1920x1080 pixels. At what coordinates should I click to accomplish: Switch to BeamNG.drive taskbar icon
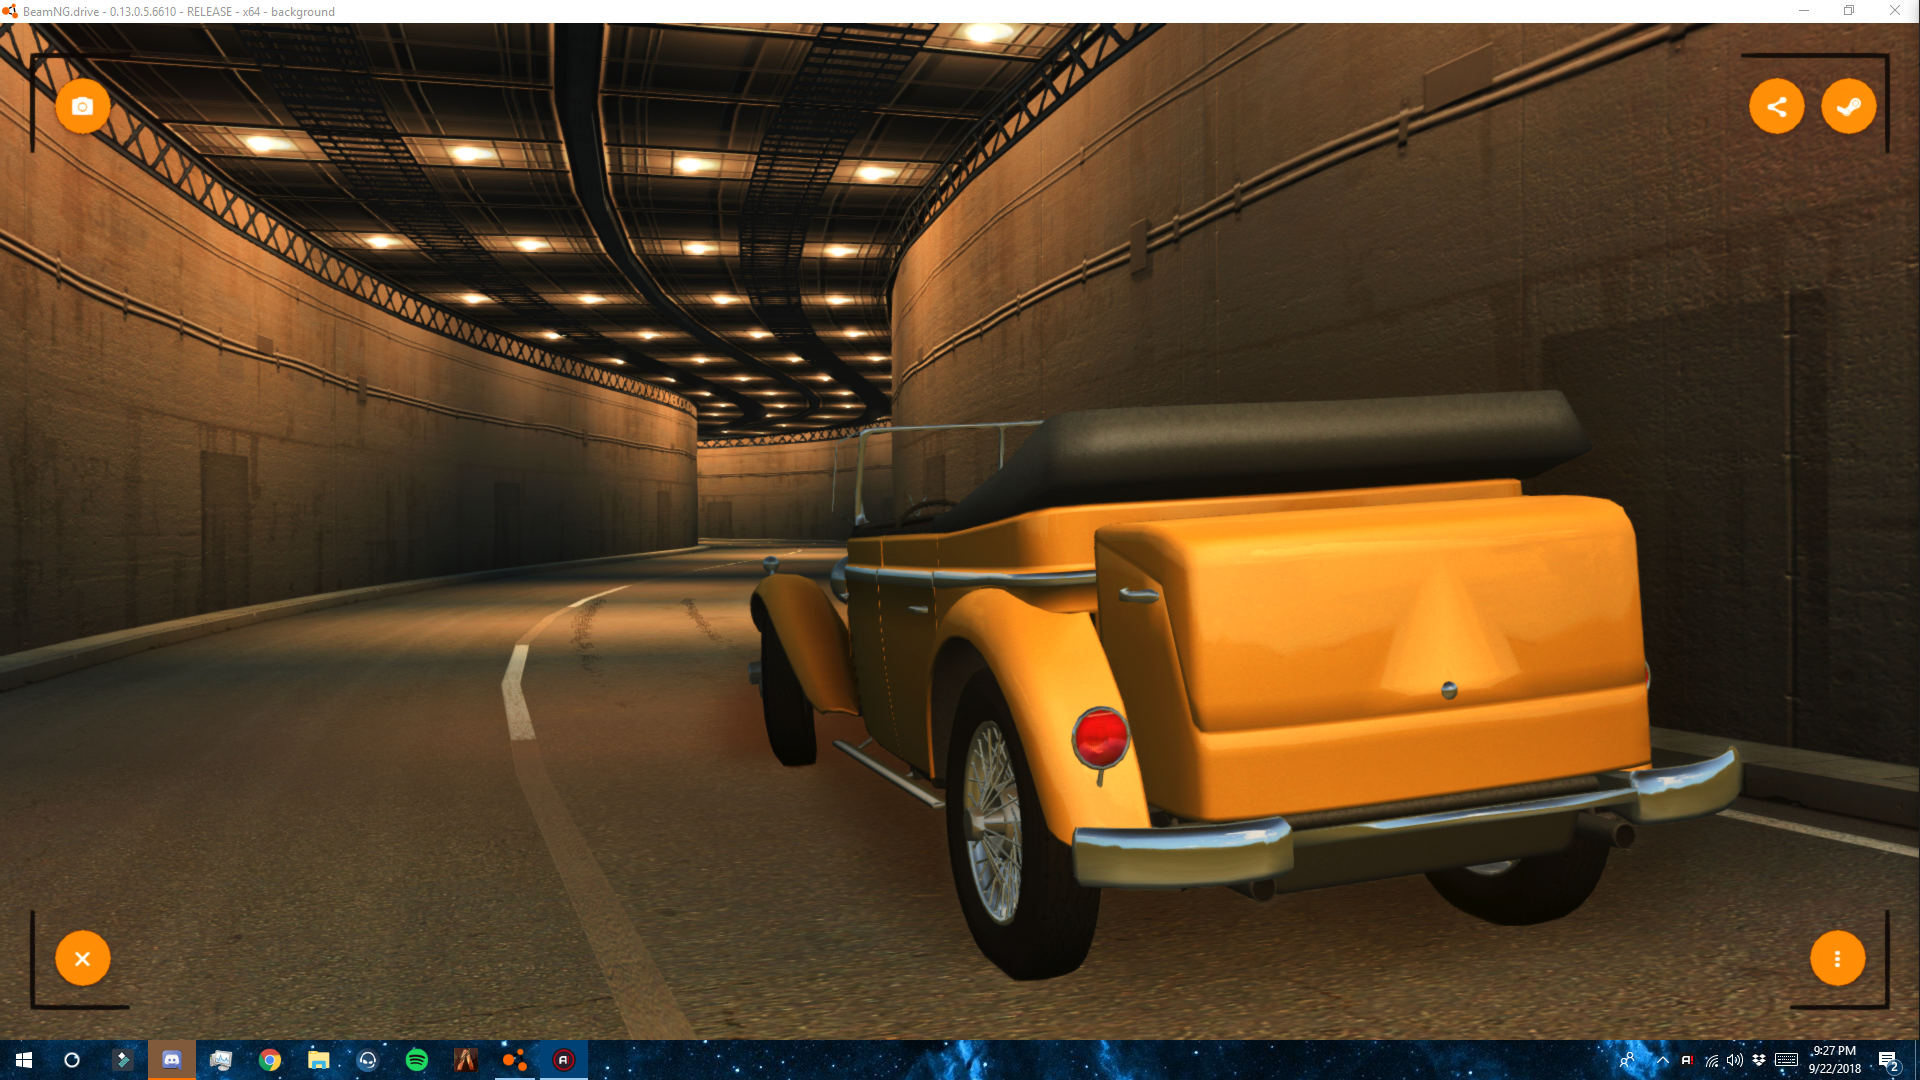coord(515,1060)
